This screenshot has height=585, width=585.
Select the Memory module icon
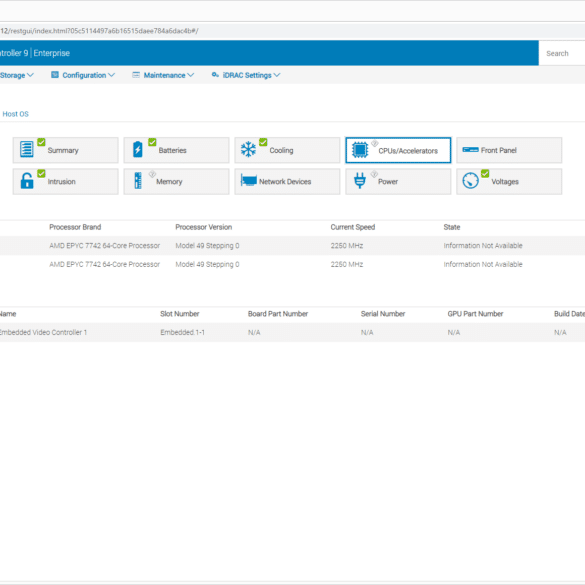coord(138,181)
